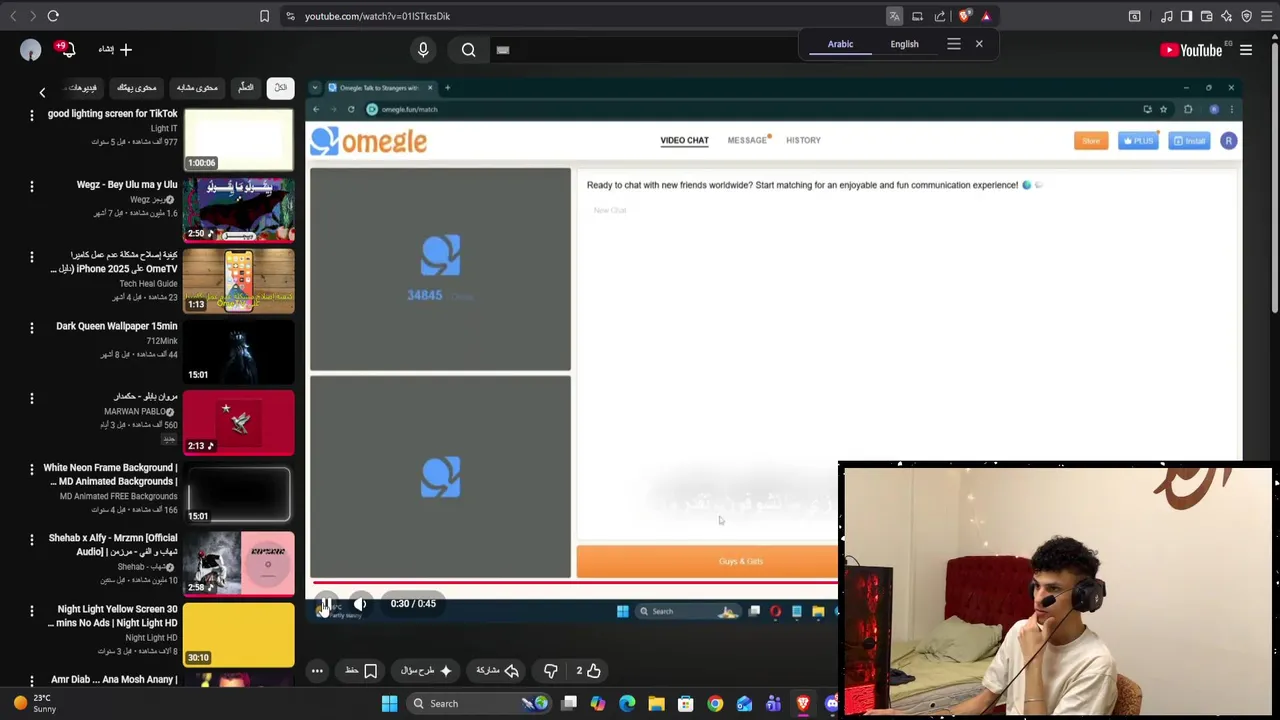Click the page vertical scrollbar up arrow

click(x=1275, y=38)
